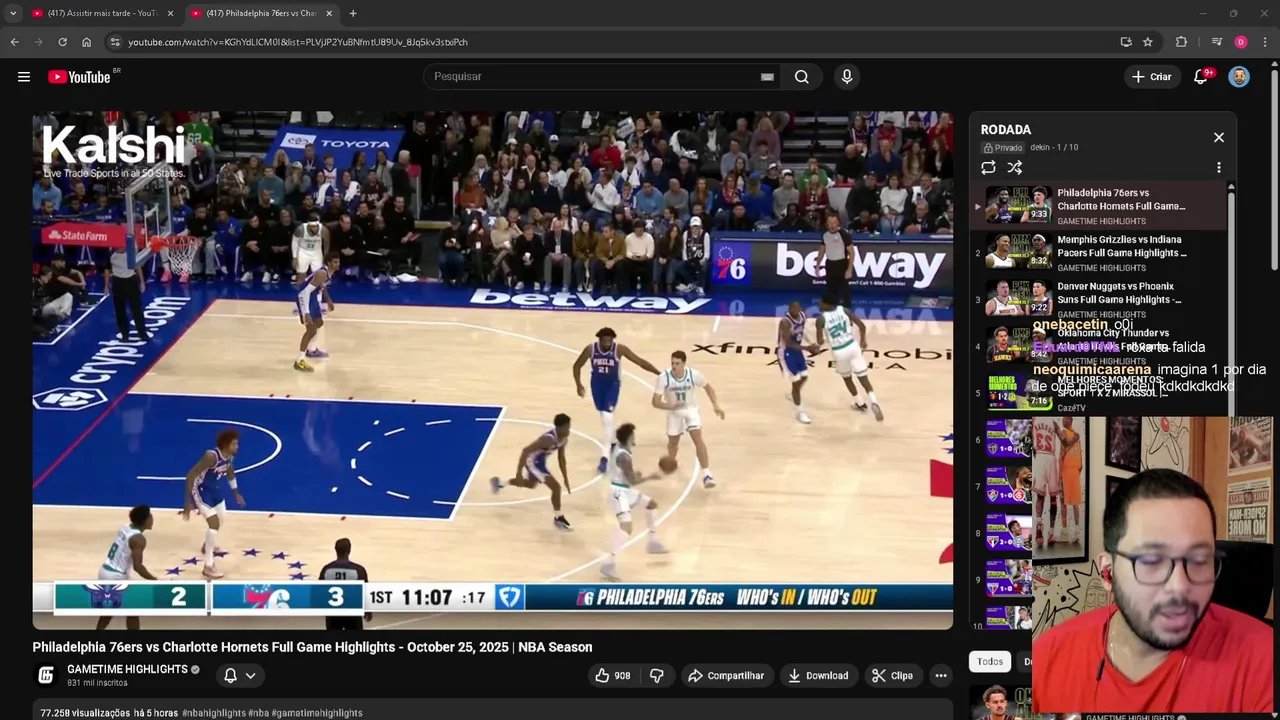Open GAMETIME HIGHLIGHTS channel name link

(x=127, y=669)
